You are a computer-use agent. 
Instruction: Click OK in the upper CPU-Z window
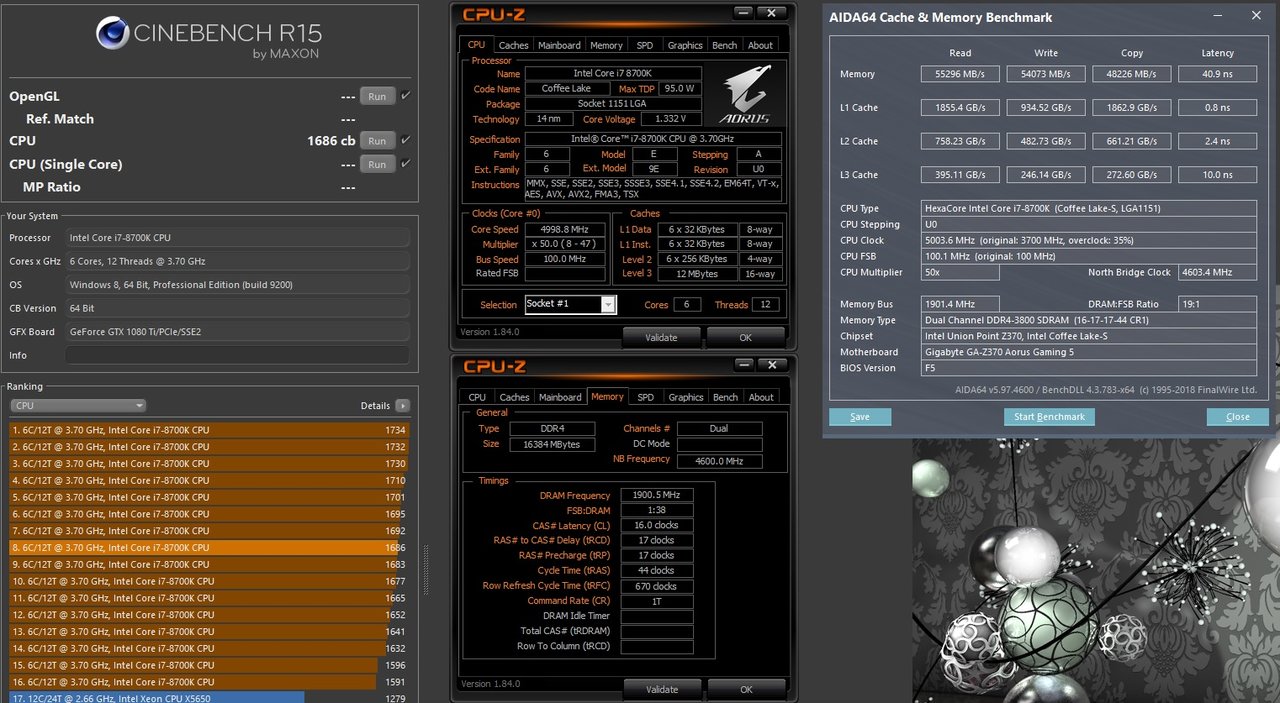coord(745,337)
